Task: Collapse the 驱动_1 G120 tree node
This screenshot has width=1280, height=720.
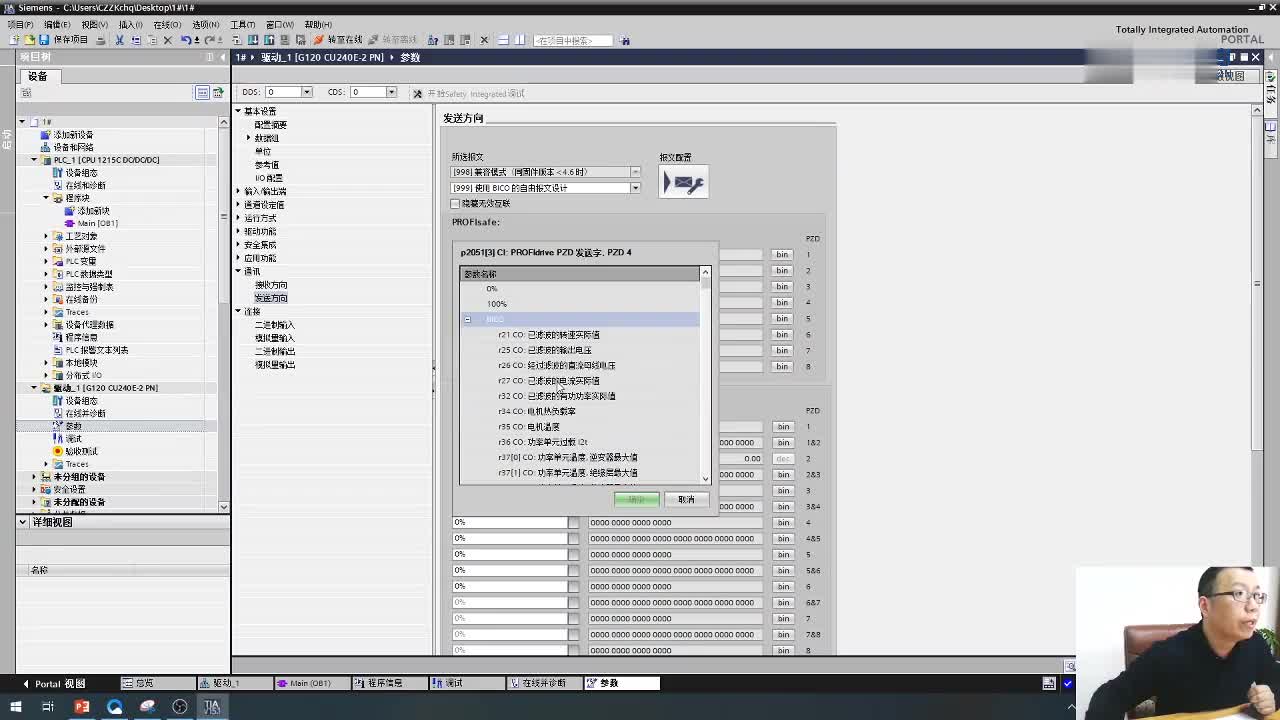Action: click(34, 388)
